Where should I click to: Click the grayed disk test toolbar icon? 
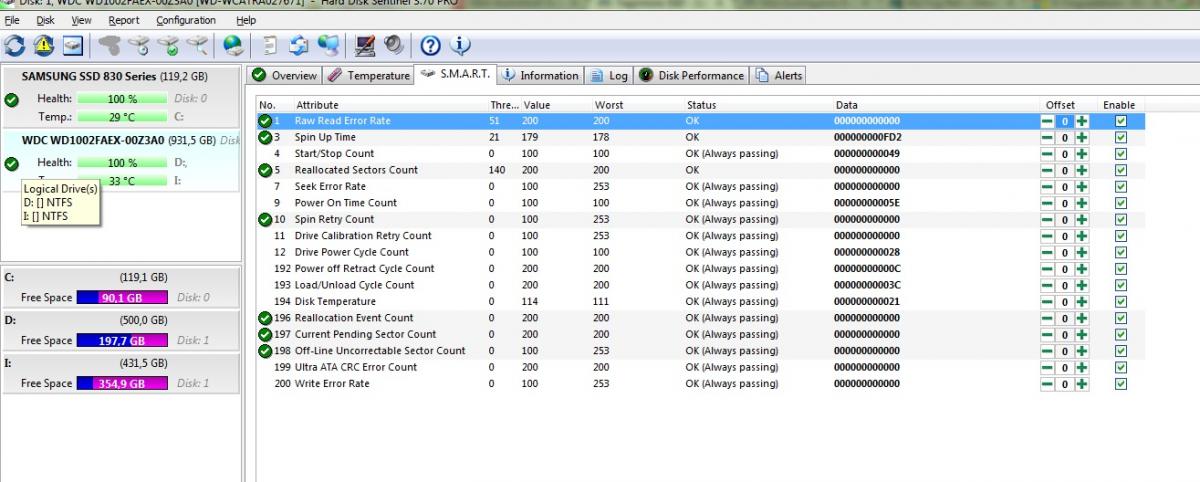tap(110, 45)
